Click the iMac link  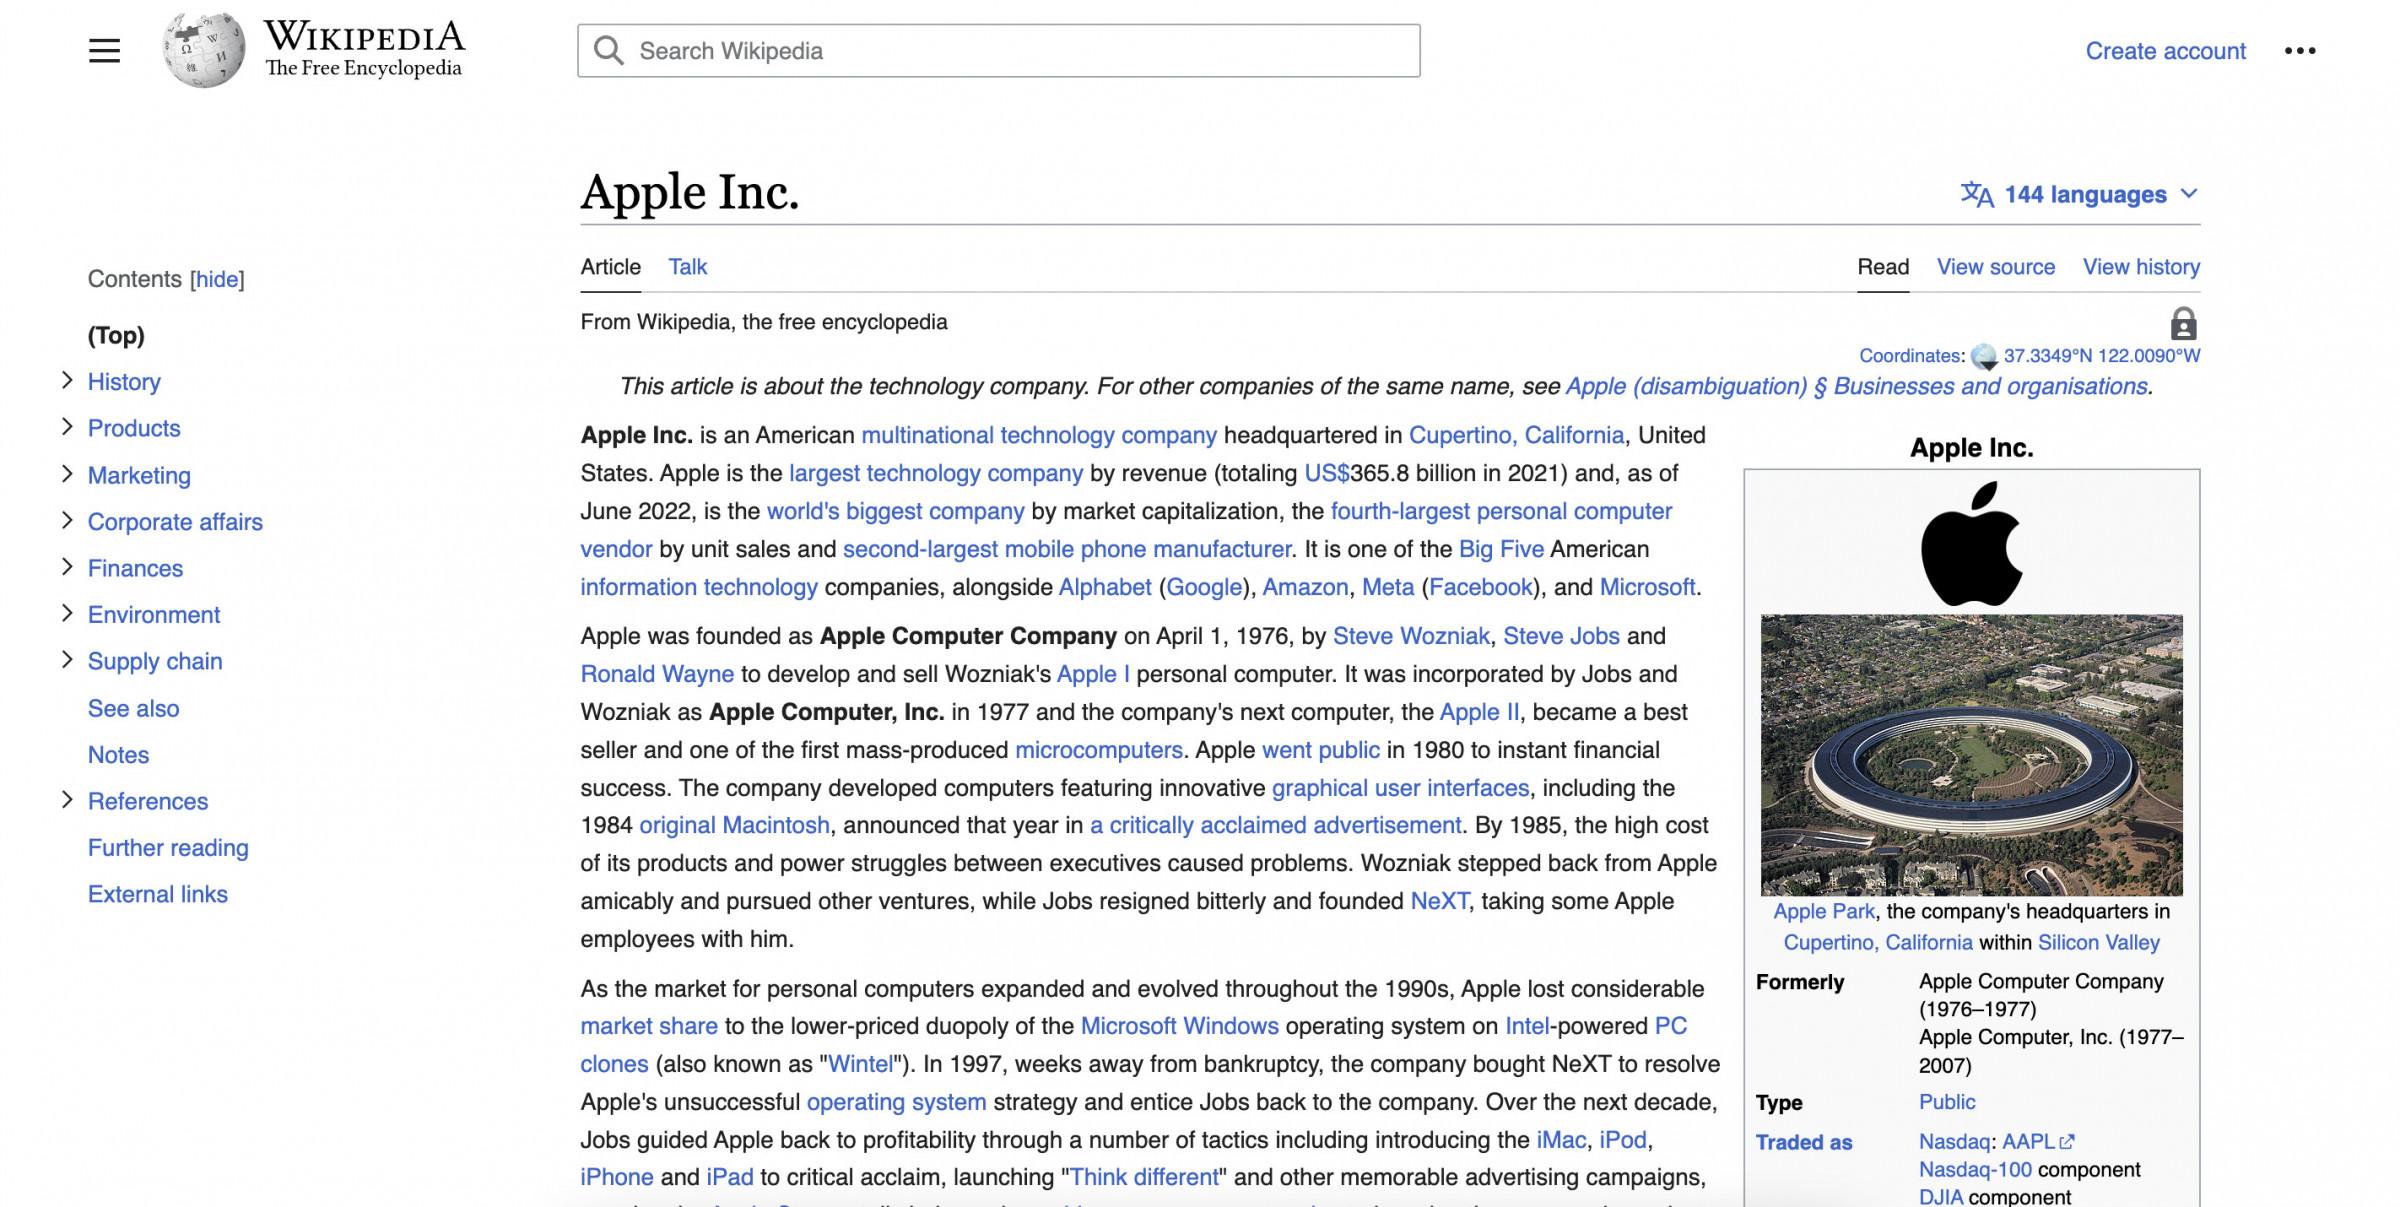[x=1561, y=1140]
